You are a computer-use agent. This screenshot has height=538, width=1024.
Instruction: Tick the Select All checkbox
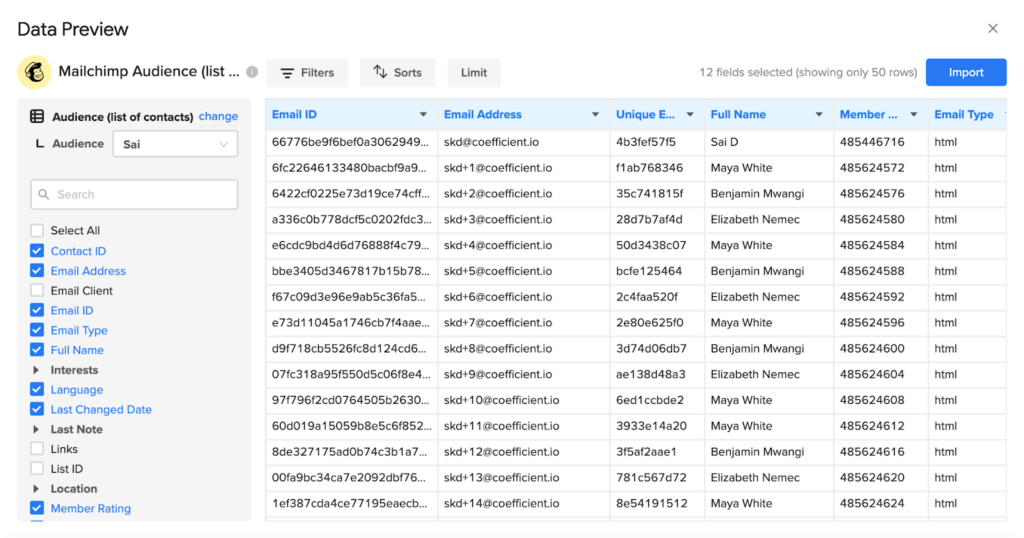pos(37,230)
